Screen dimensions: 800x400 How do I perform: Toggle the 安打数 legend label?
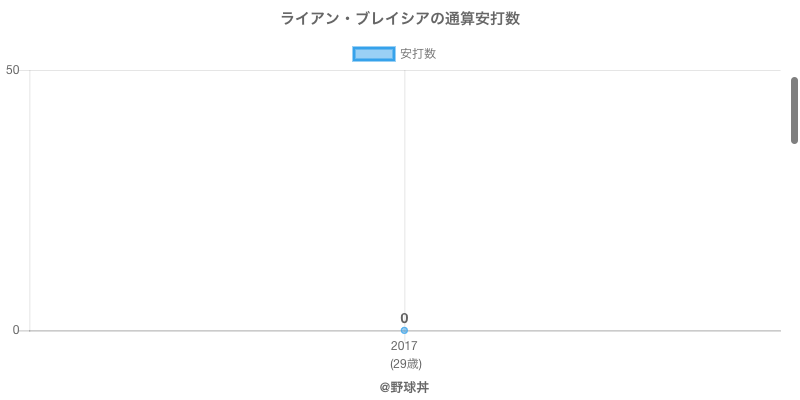418,54
